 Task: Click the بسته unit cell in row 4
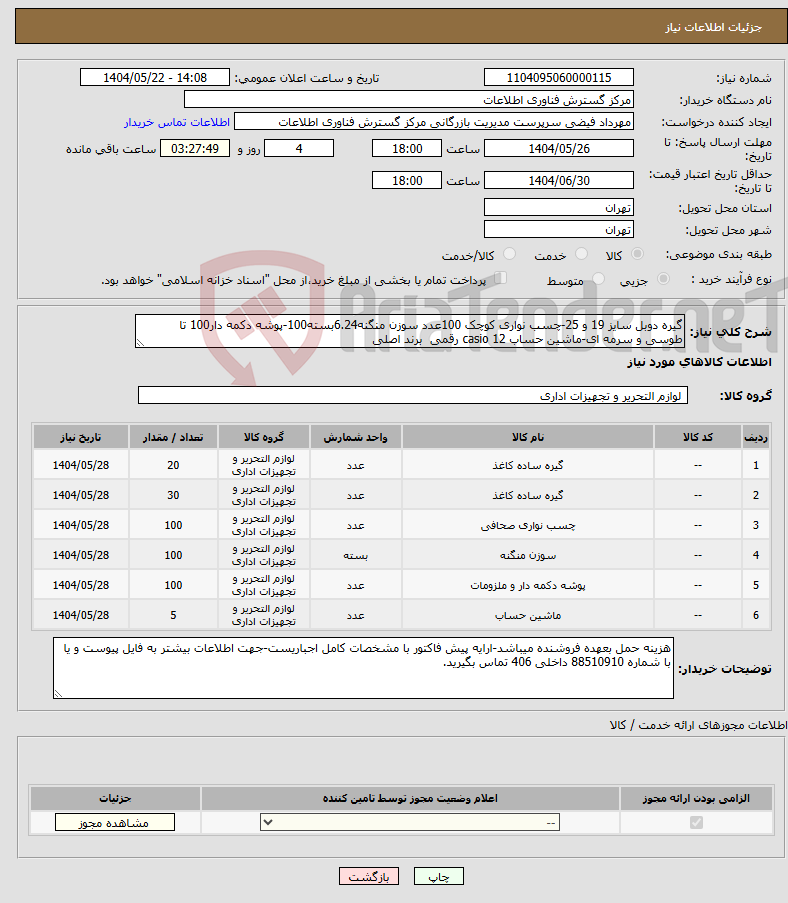(x=355, y=555)
